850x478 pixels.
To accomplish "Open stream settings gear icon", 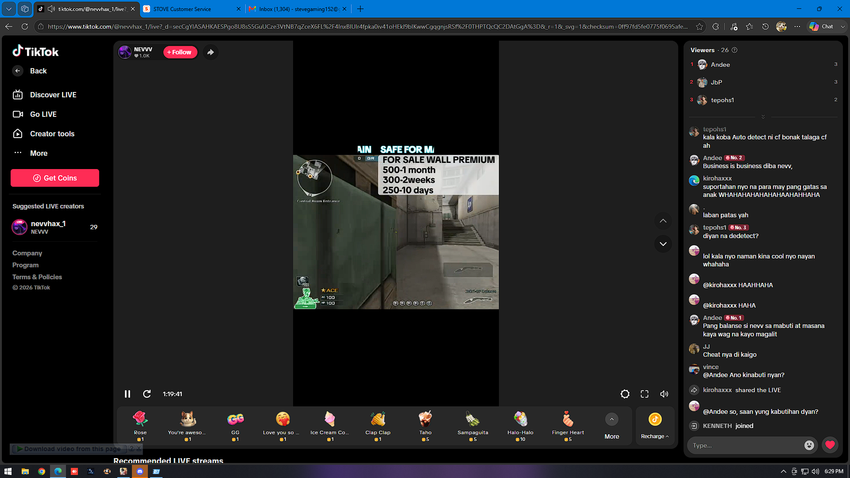I will pos(625,394).
